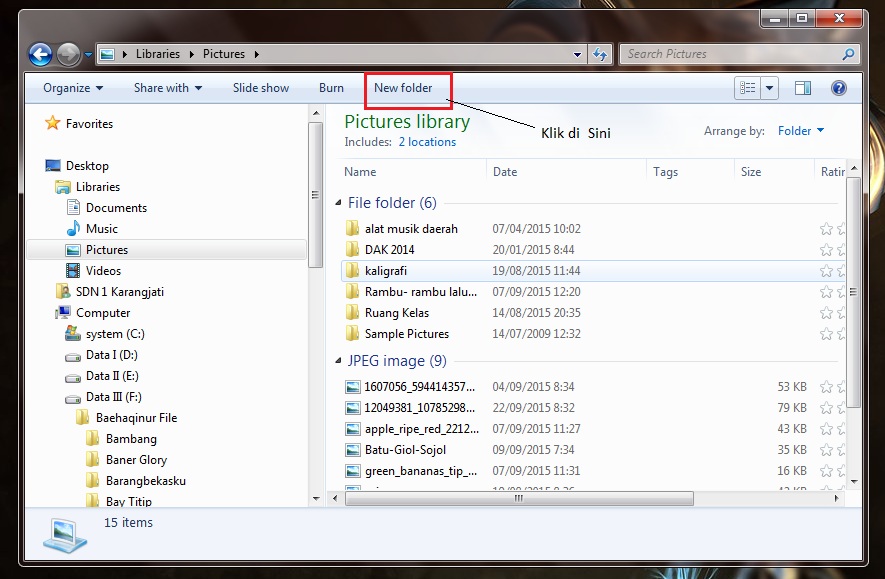Click the Back navigation arrow
885x579 pixels.
pos(38,54)
